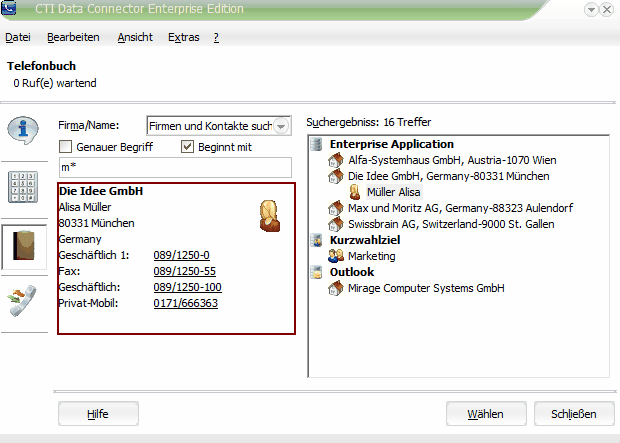620x443 pixels.
Task: Open the Datei menu
Action: [x=18, y=37]
